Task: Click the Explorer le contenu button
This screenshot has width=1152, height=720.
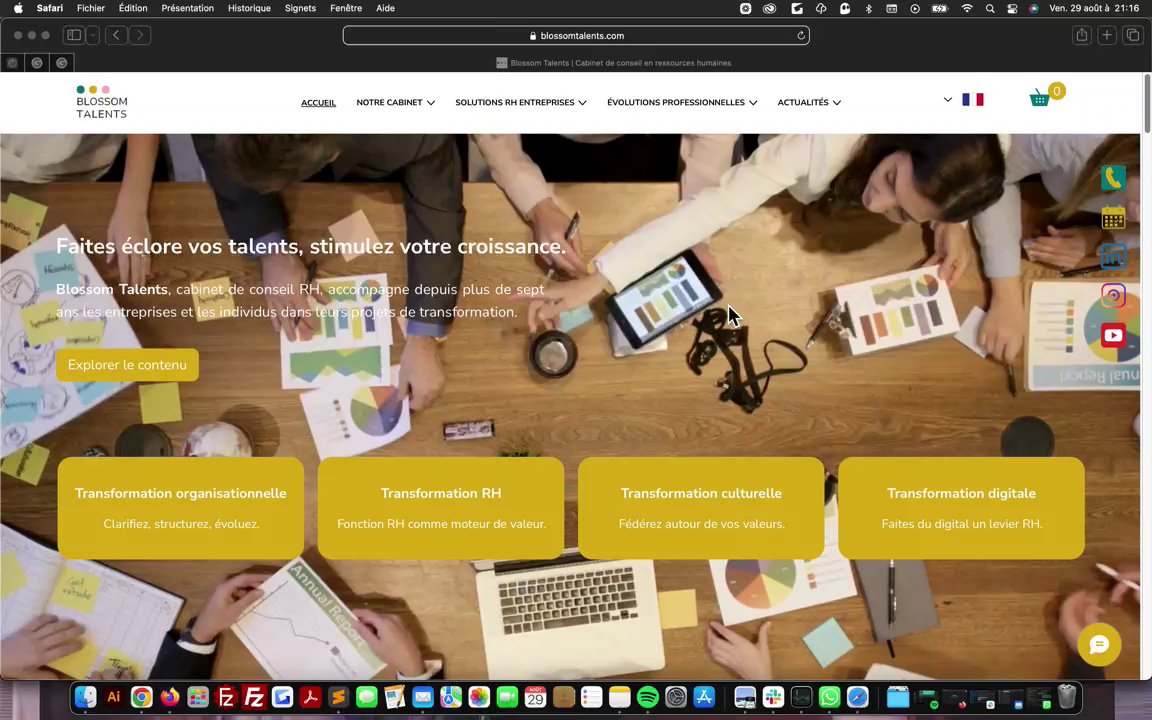Action: [127, 365]
